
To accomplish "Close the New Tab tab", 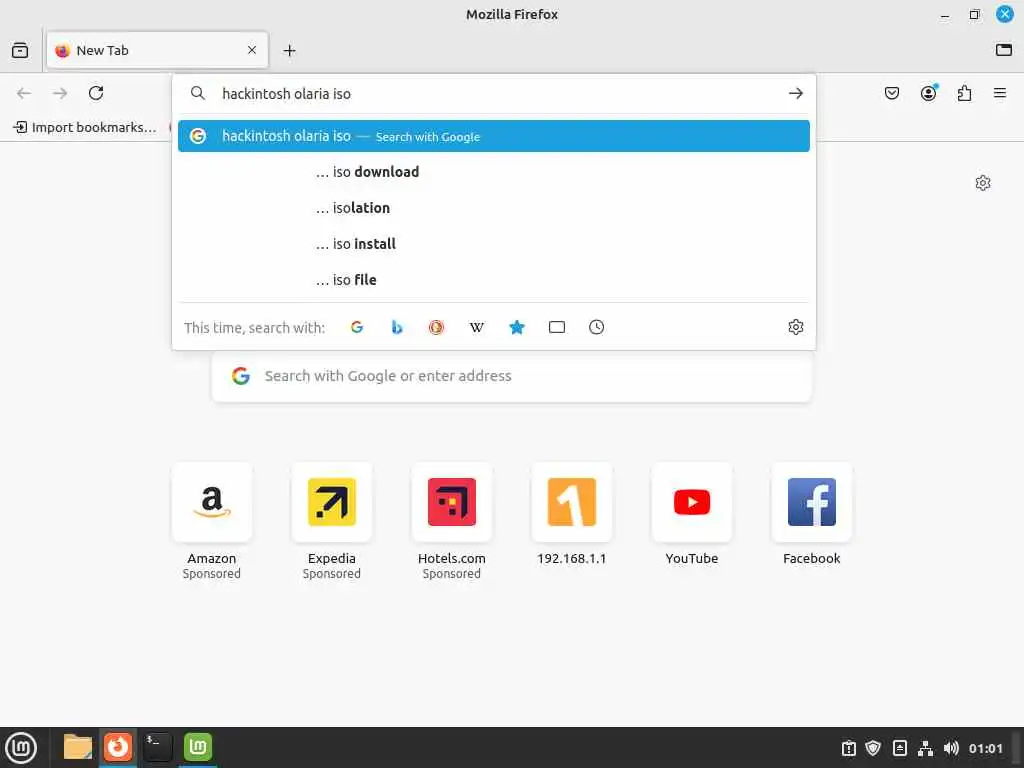I will point(251,50).
